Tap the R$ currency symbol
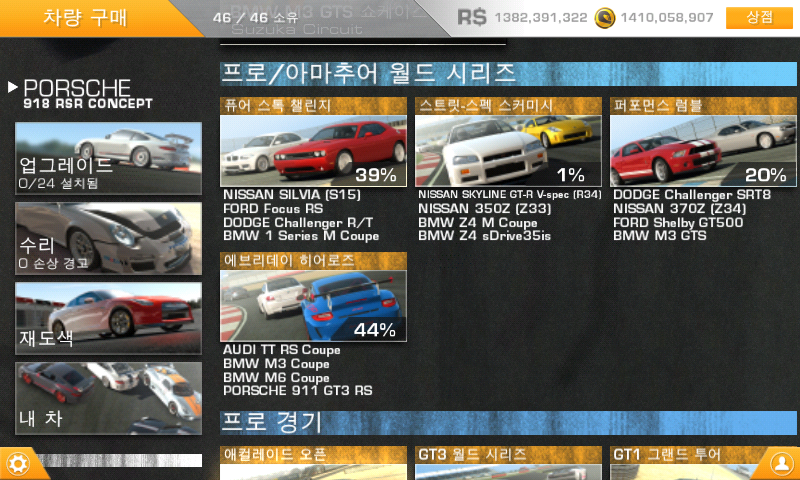This screenshot has height=480, width=800. tap(472, 18)
